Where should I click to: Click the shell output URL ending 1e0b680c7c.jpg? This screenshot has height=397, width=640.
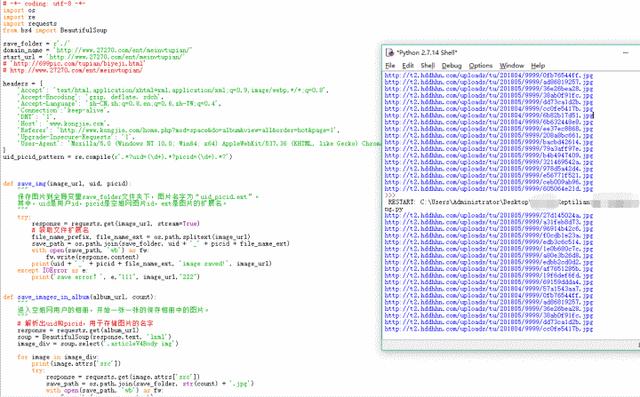point(489,249)
